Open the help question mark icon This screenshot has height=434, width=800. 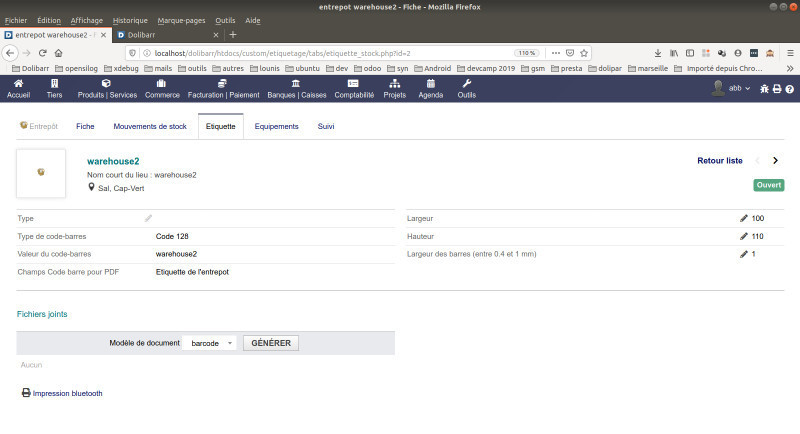click(x=789, y=89)
